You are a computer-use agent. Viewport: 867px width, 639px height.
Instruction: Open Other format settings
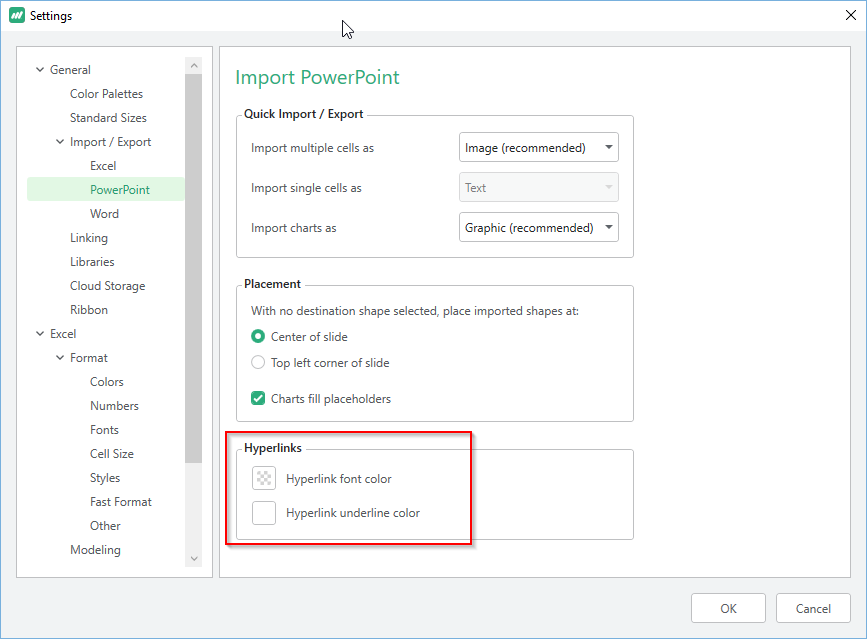pyautogui.click(x=105, y=526)
